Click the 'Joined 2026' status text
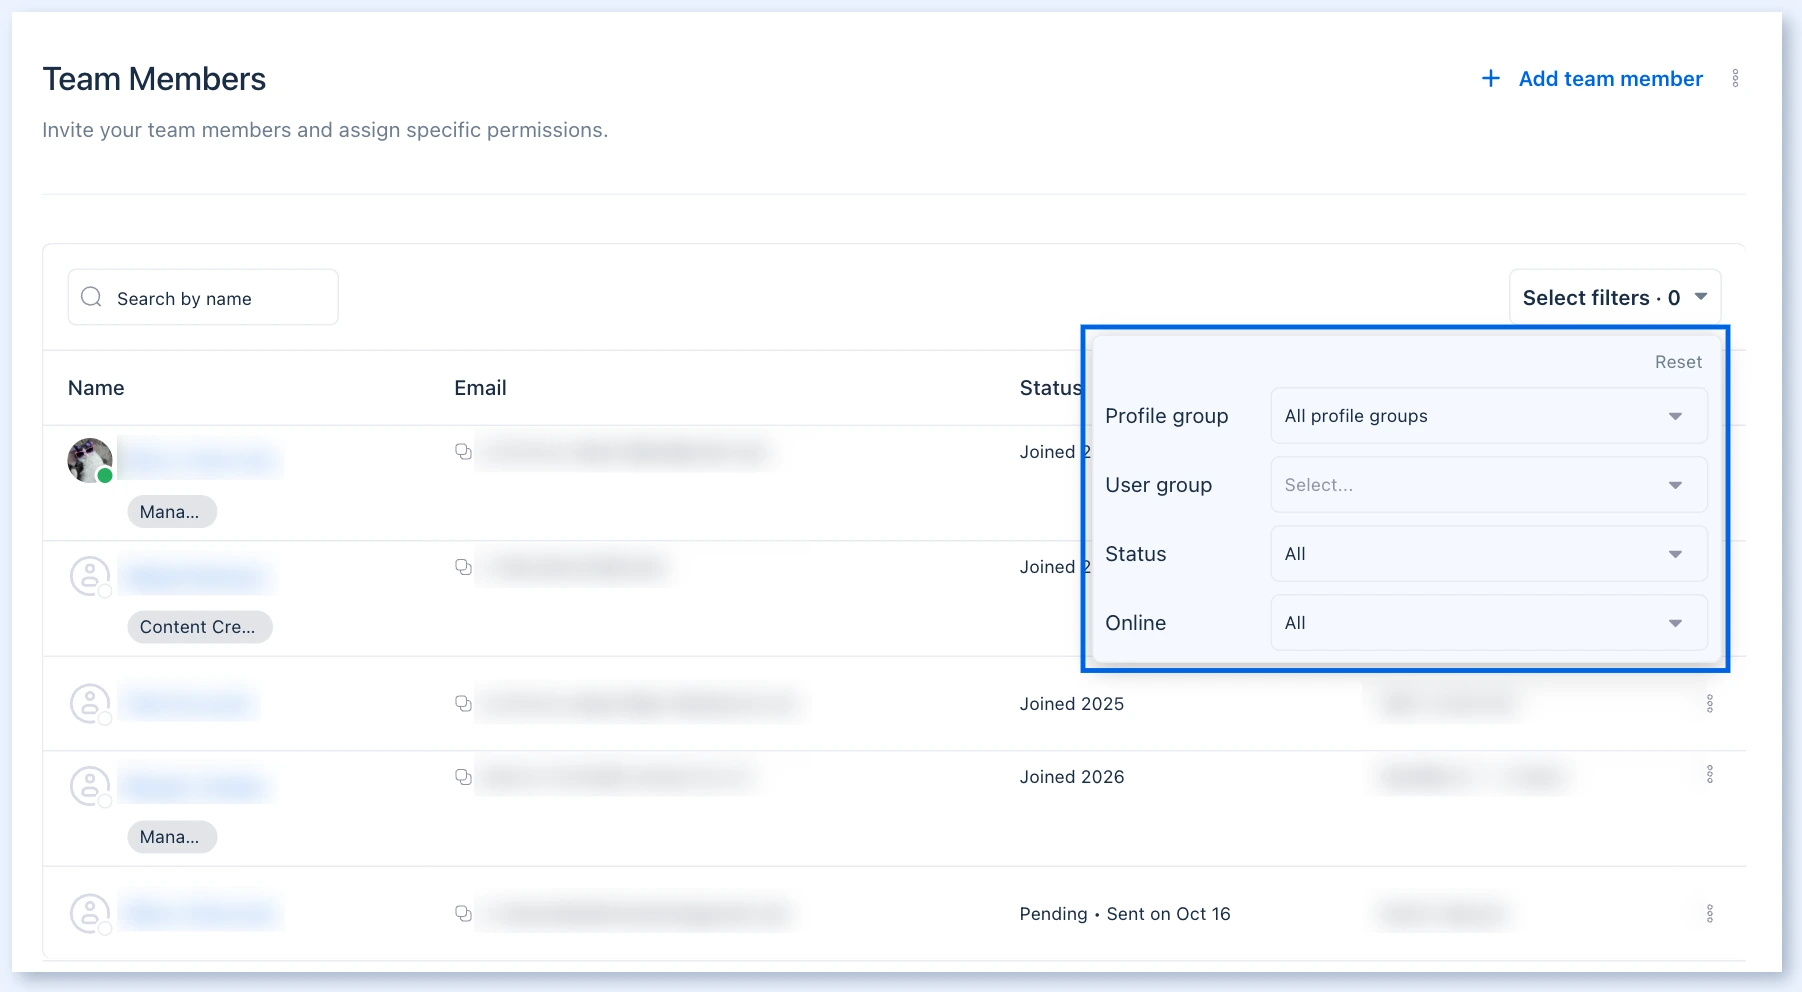1802x992 pixels. pos(1071,777)
